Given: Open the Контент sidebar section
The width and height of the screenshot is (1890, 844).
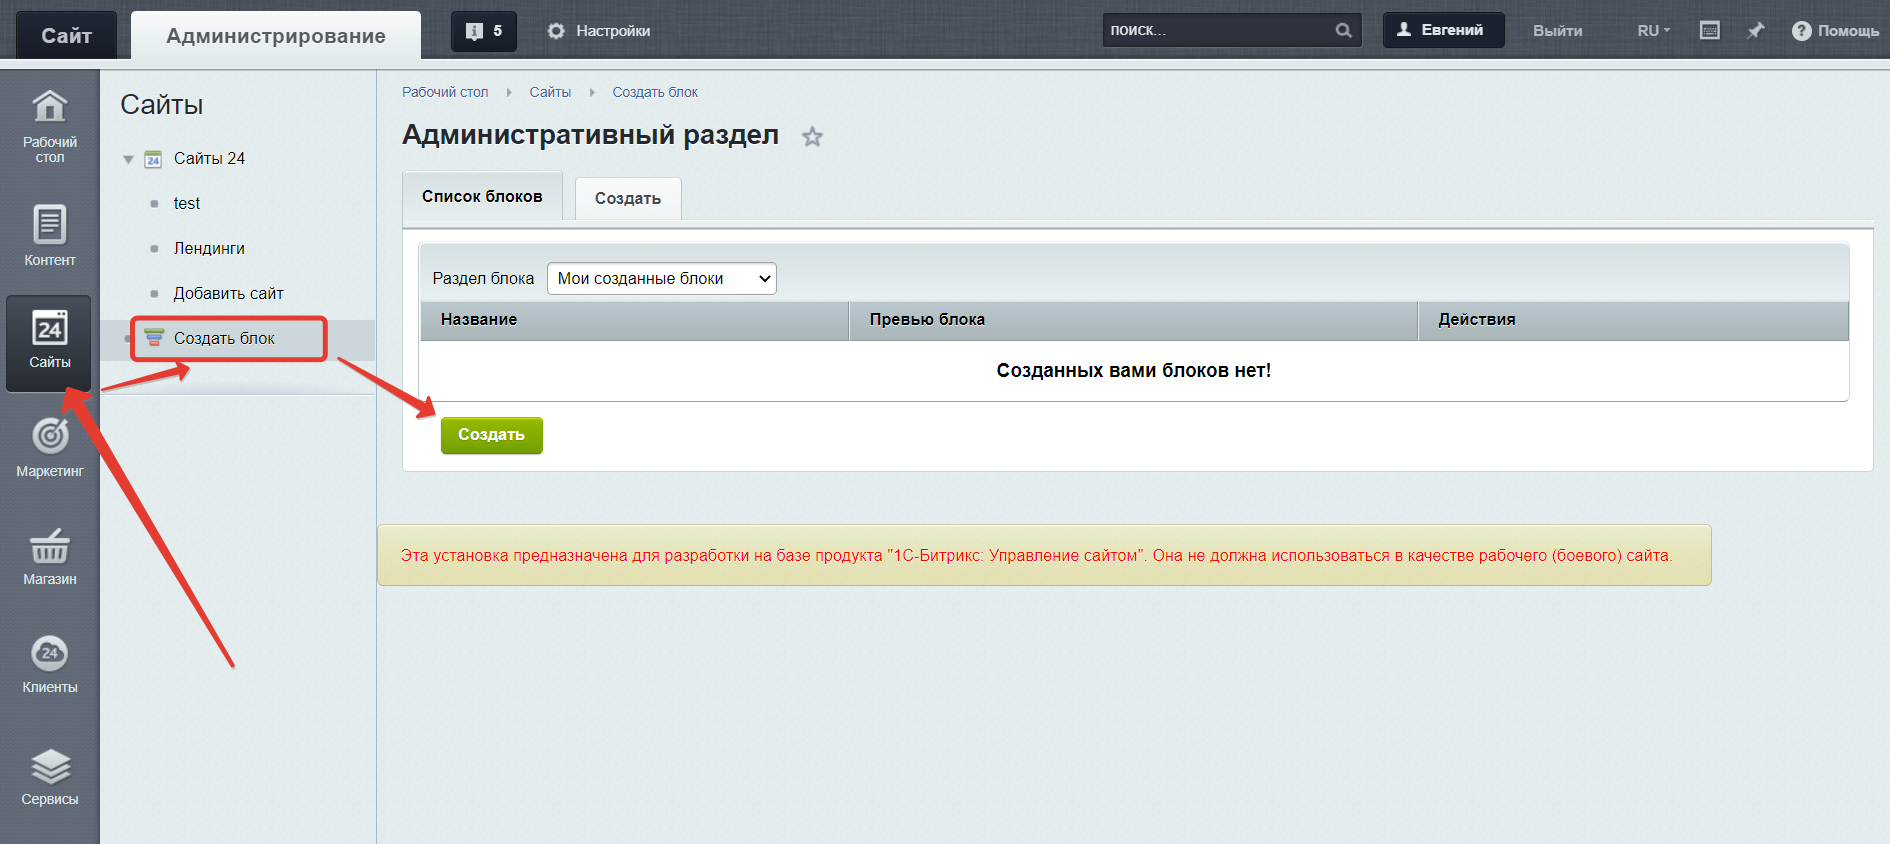Looking at the screenshot, I should [x=50, y=235].
